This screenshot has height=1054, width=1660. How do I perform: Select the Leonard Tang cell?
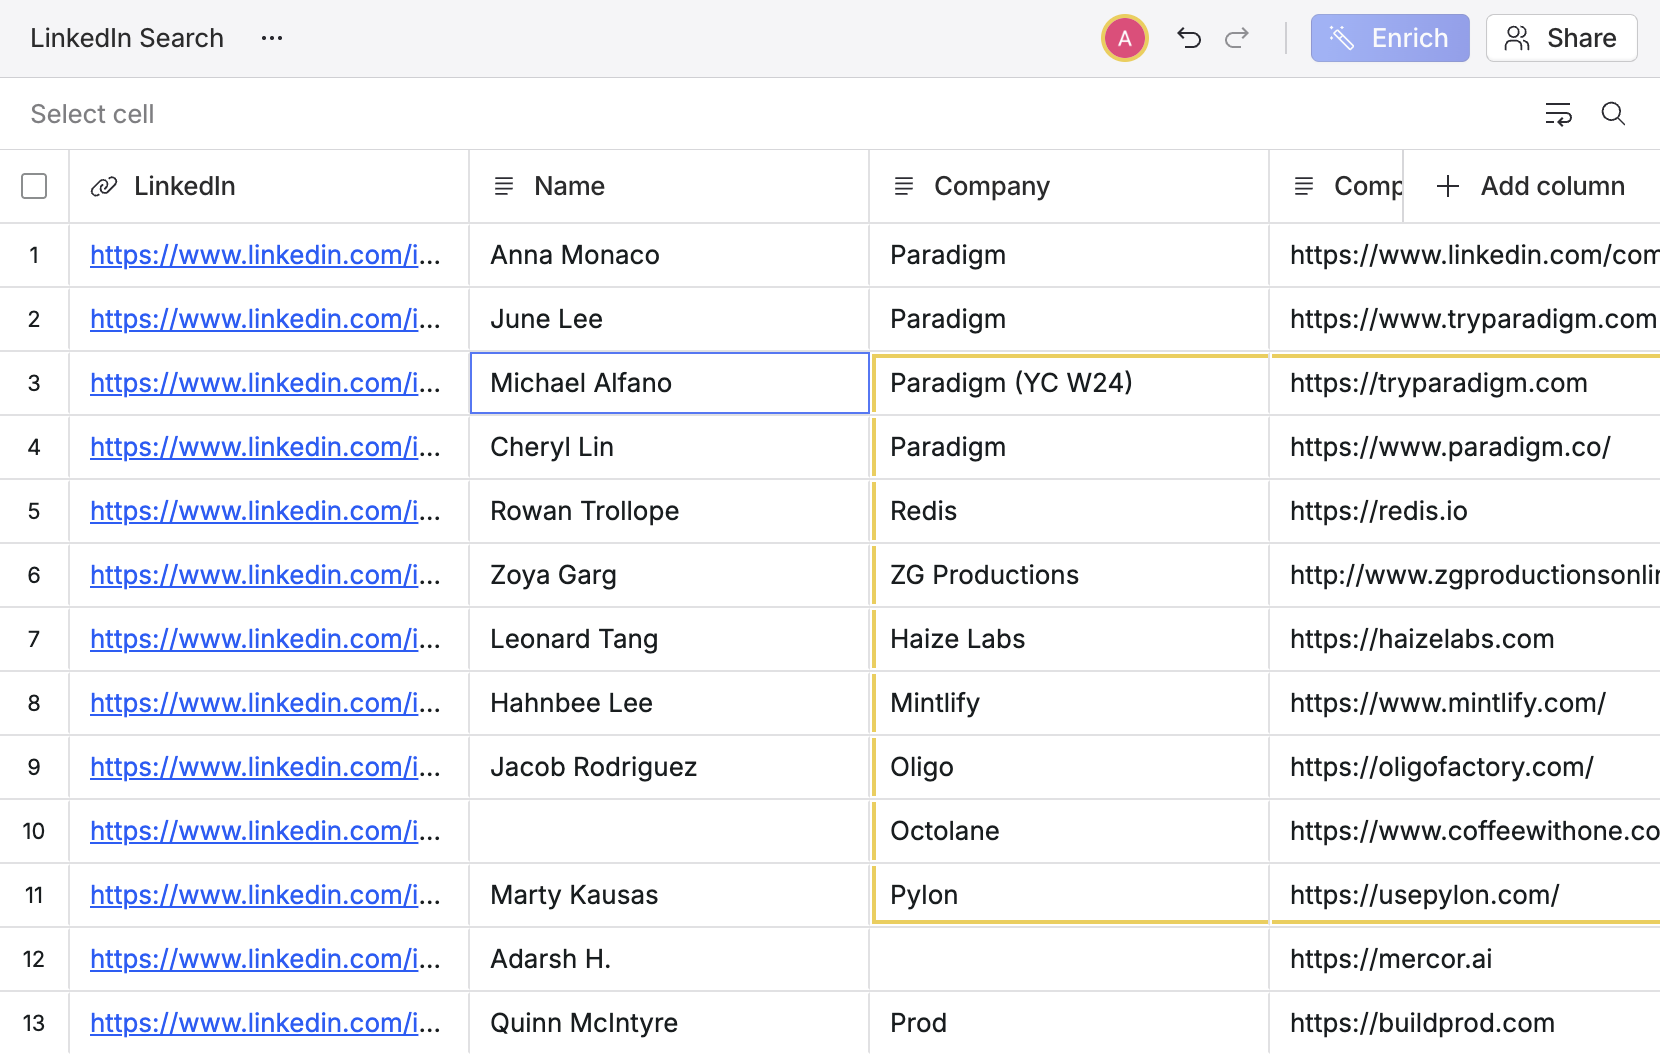[669, 639]
